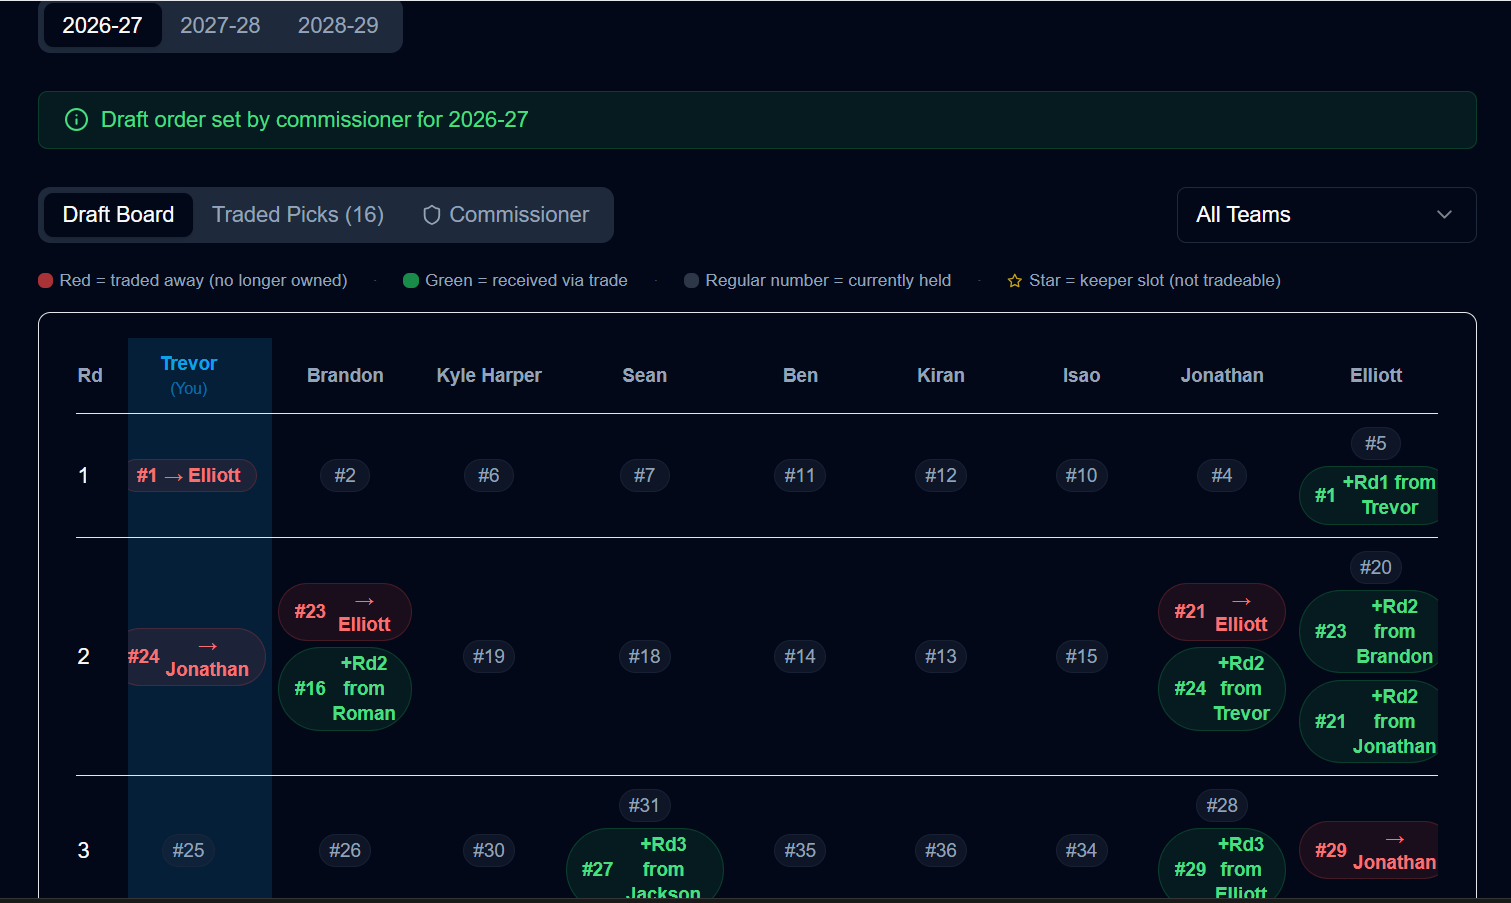Click Elliott's pick #20
This screenshot has height=903, width=1511.
click(1376, 568)
